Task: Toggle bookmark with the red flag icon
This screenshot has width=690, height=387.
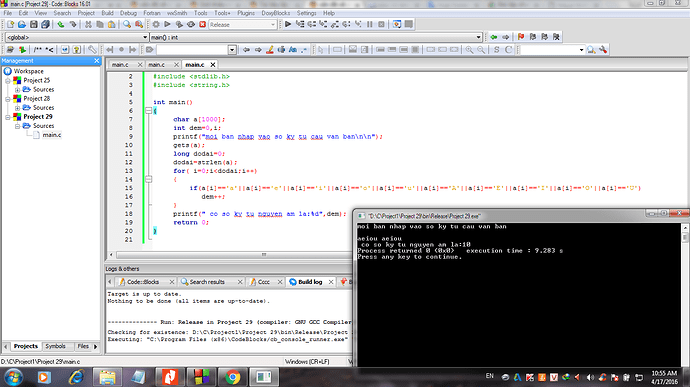Action: pos(521,37)
